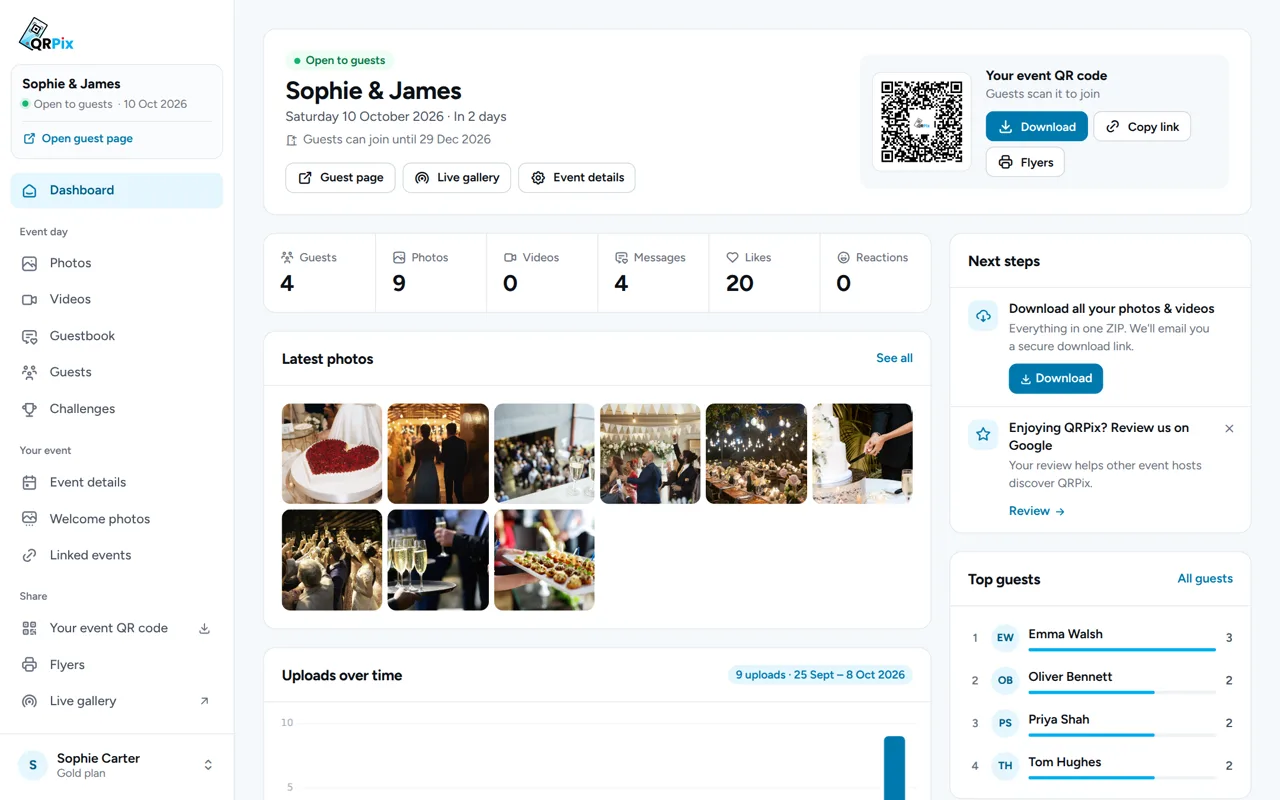Click the QRPix logo

[46, 35]
